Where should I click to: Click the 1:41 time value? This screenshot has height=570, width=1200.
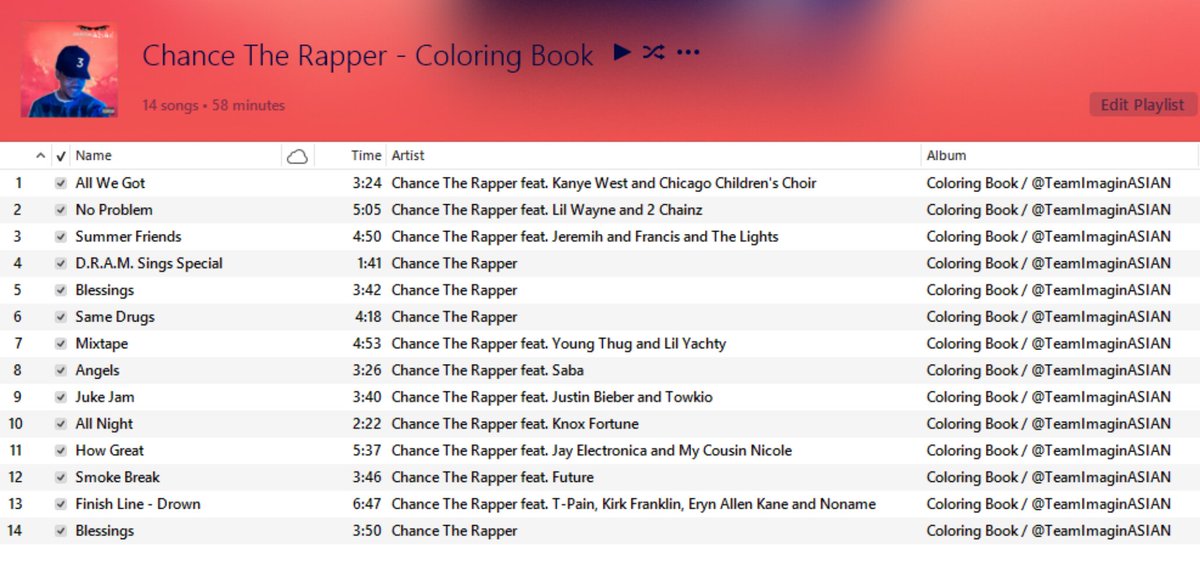coord(369,264)
